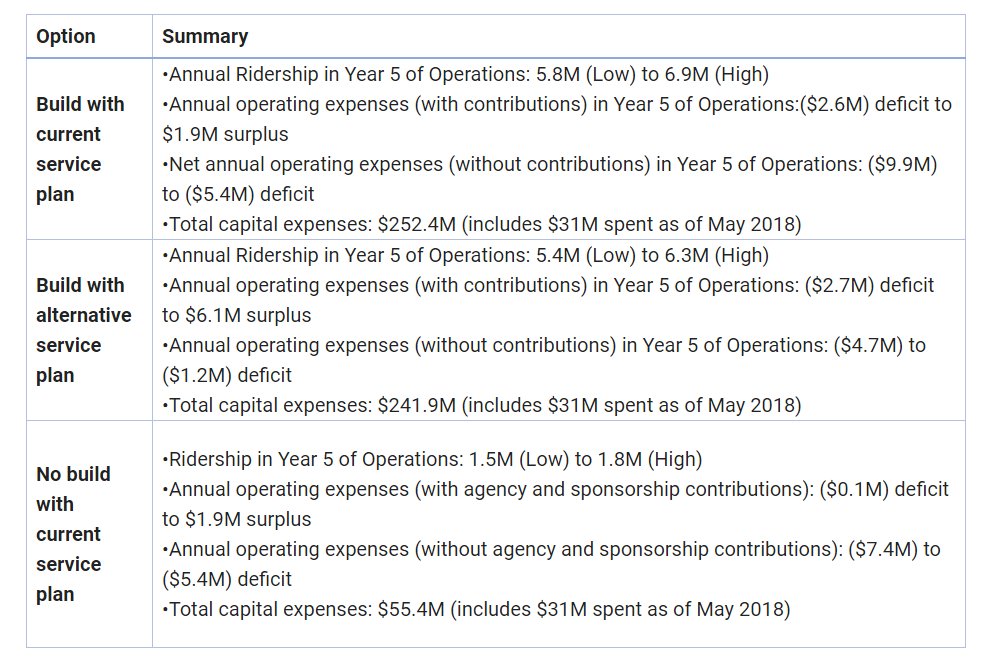Click the $252.4M total capital expenses line
Viewport: 1005px width, 665px height.
pyautogui.click(x=481, y=224)
